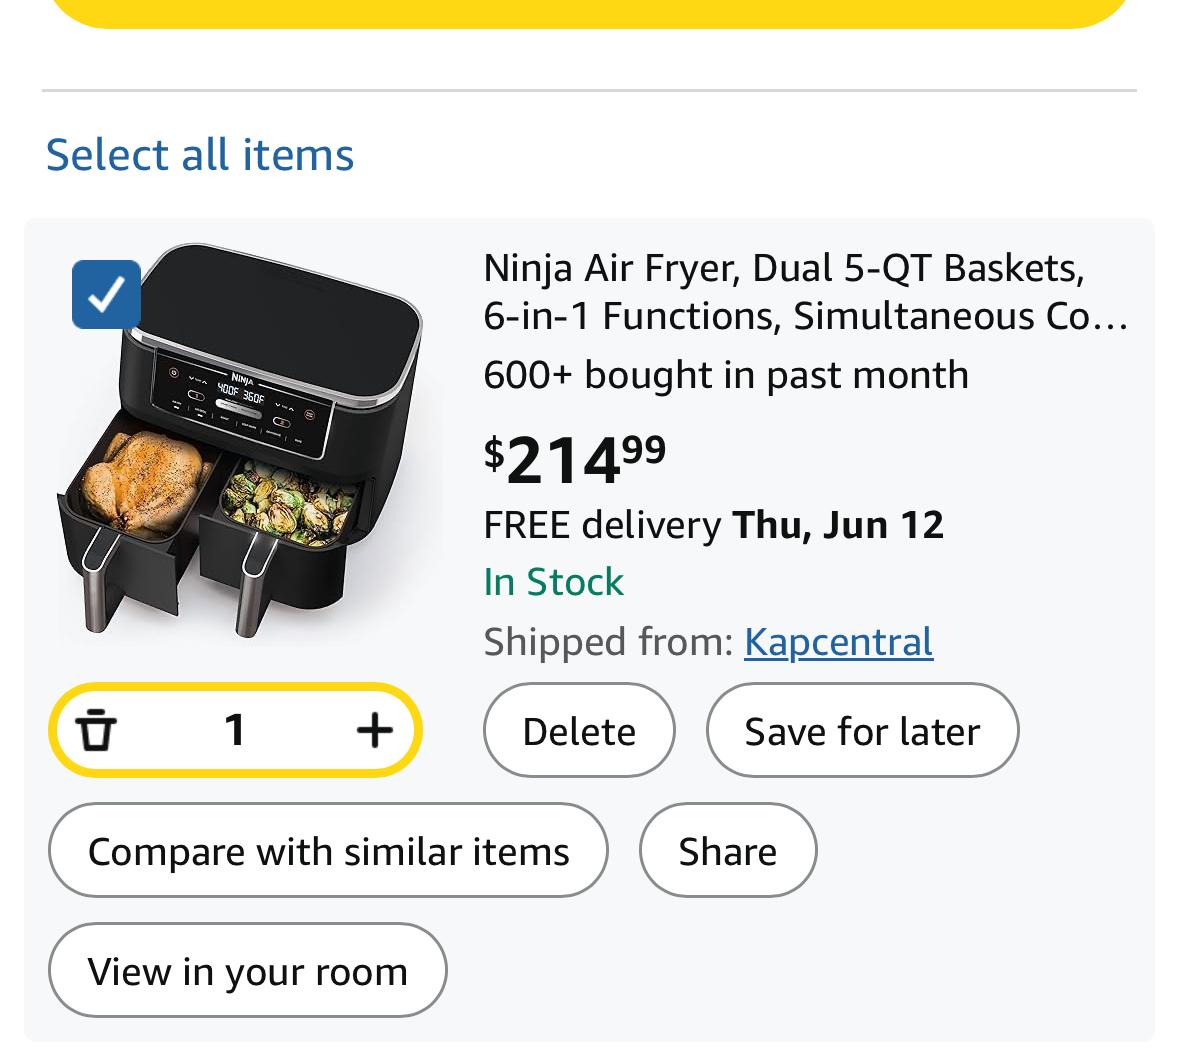This screenshot has width=1179, height=1060.
Task: Increase quantity with the plus icon
Action: [374, 730]
